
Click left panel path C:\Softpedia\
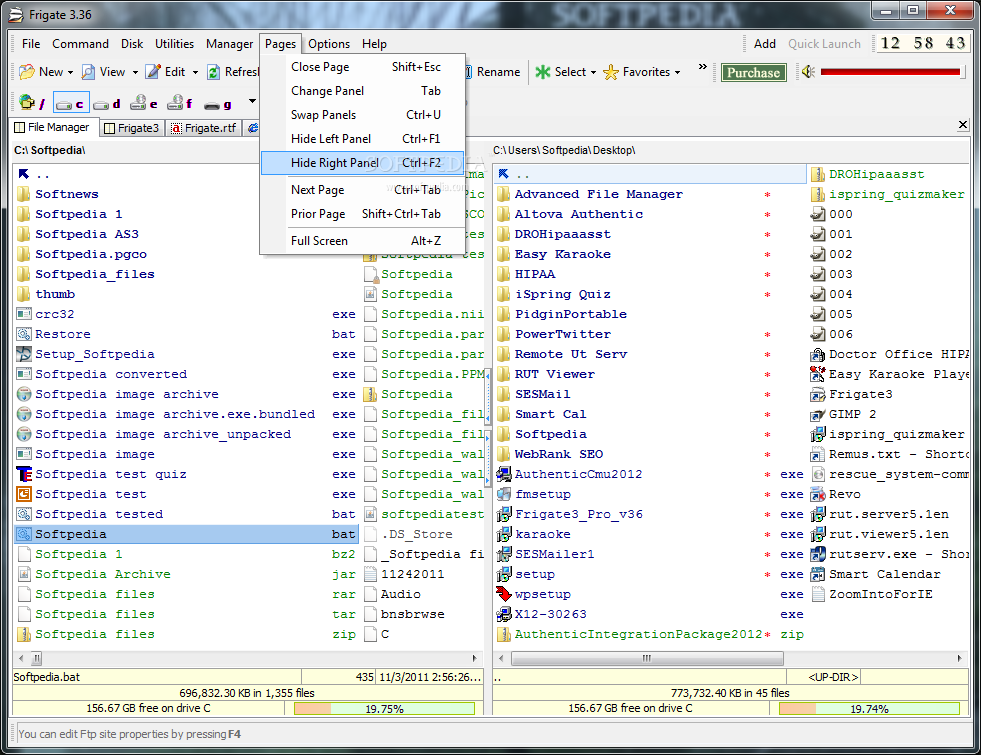pos(49,150)
